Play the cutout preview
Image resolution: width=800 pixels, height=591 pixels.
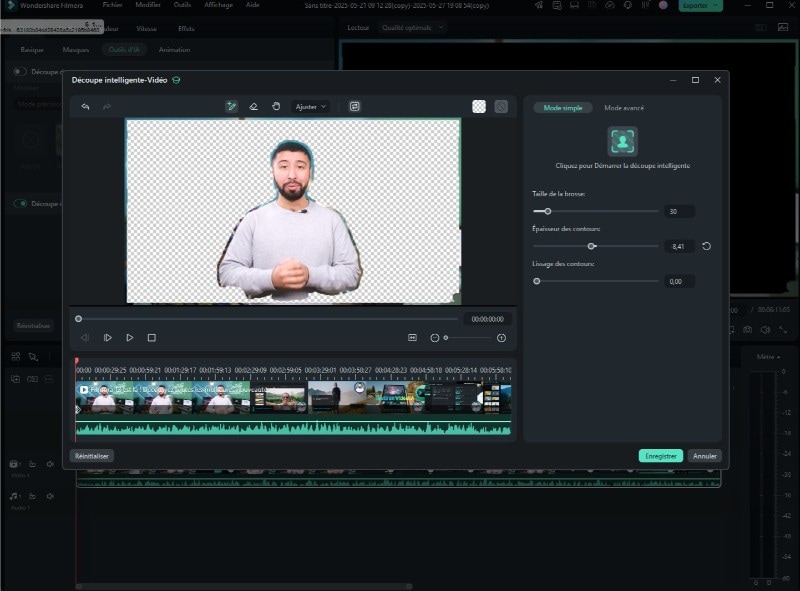click(x=130, y=338)
